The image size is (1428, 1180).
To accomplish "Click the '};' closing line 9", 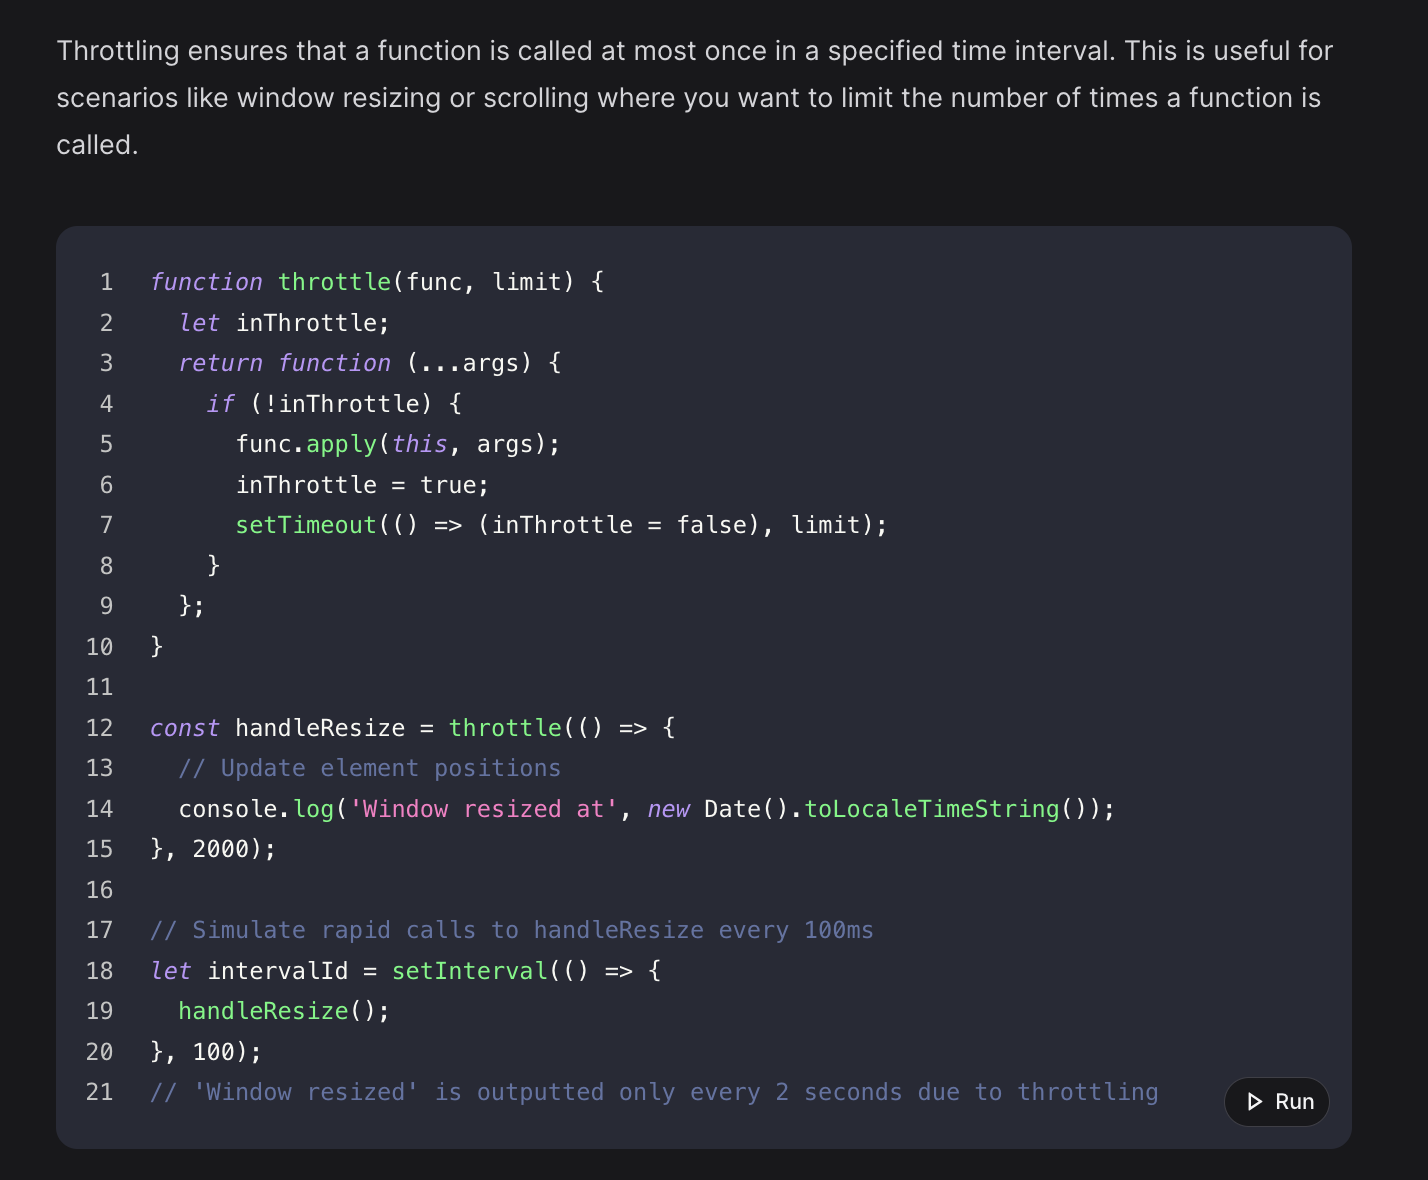I will (x=192, y=606).
